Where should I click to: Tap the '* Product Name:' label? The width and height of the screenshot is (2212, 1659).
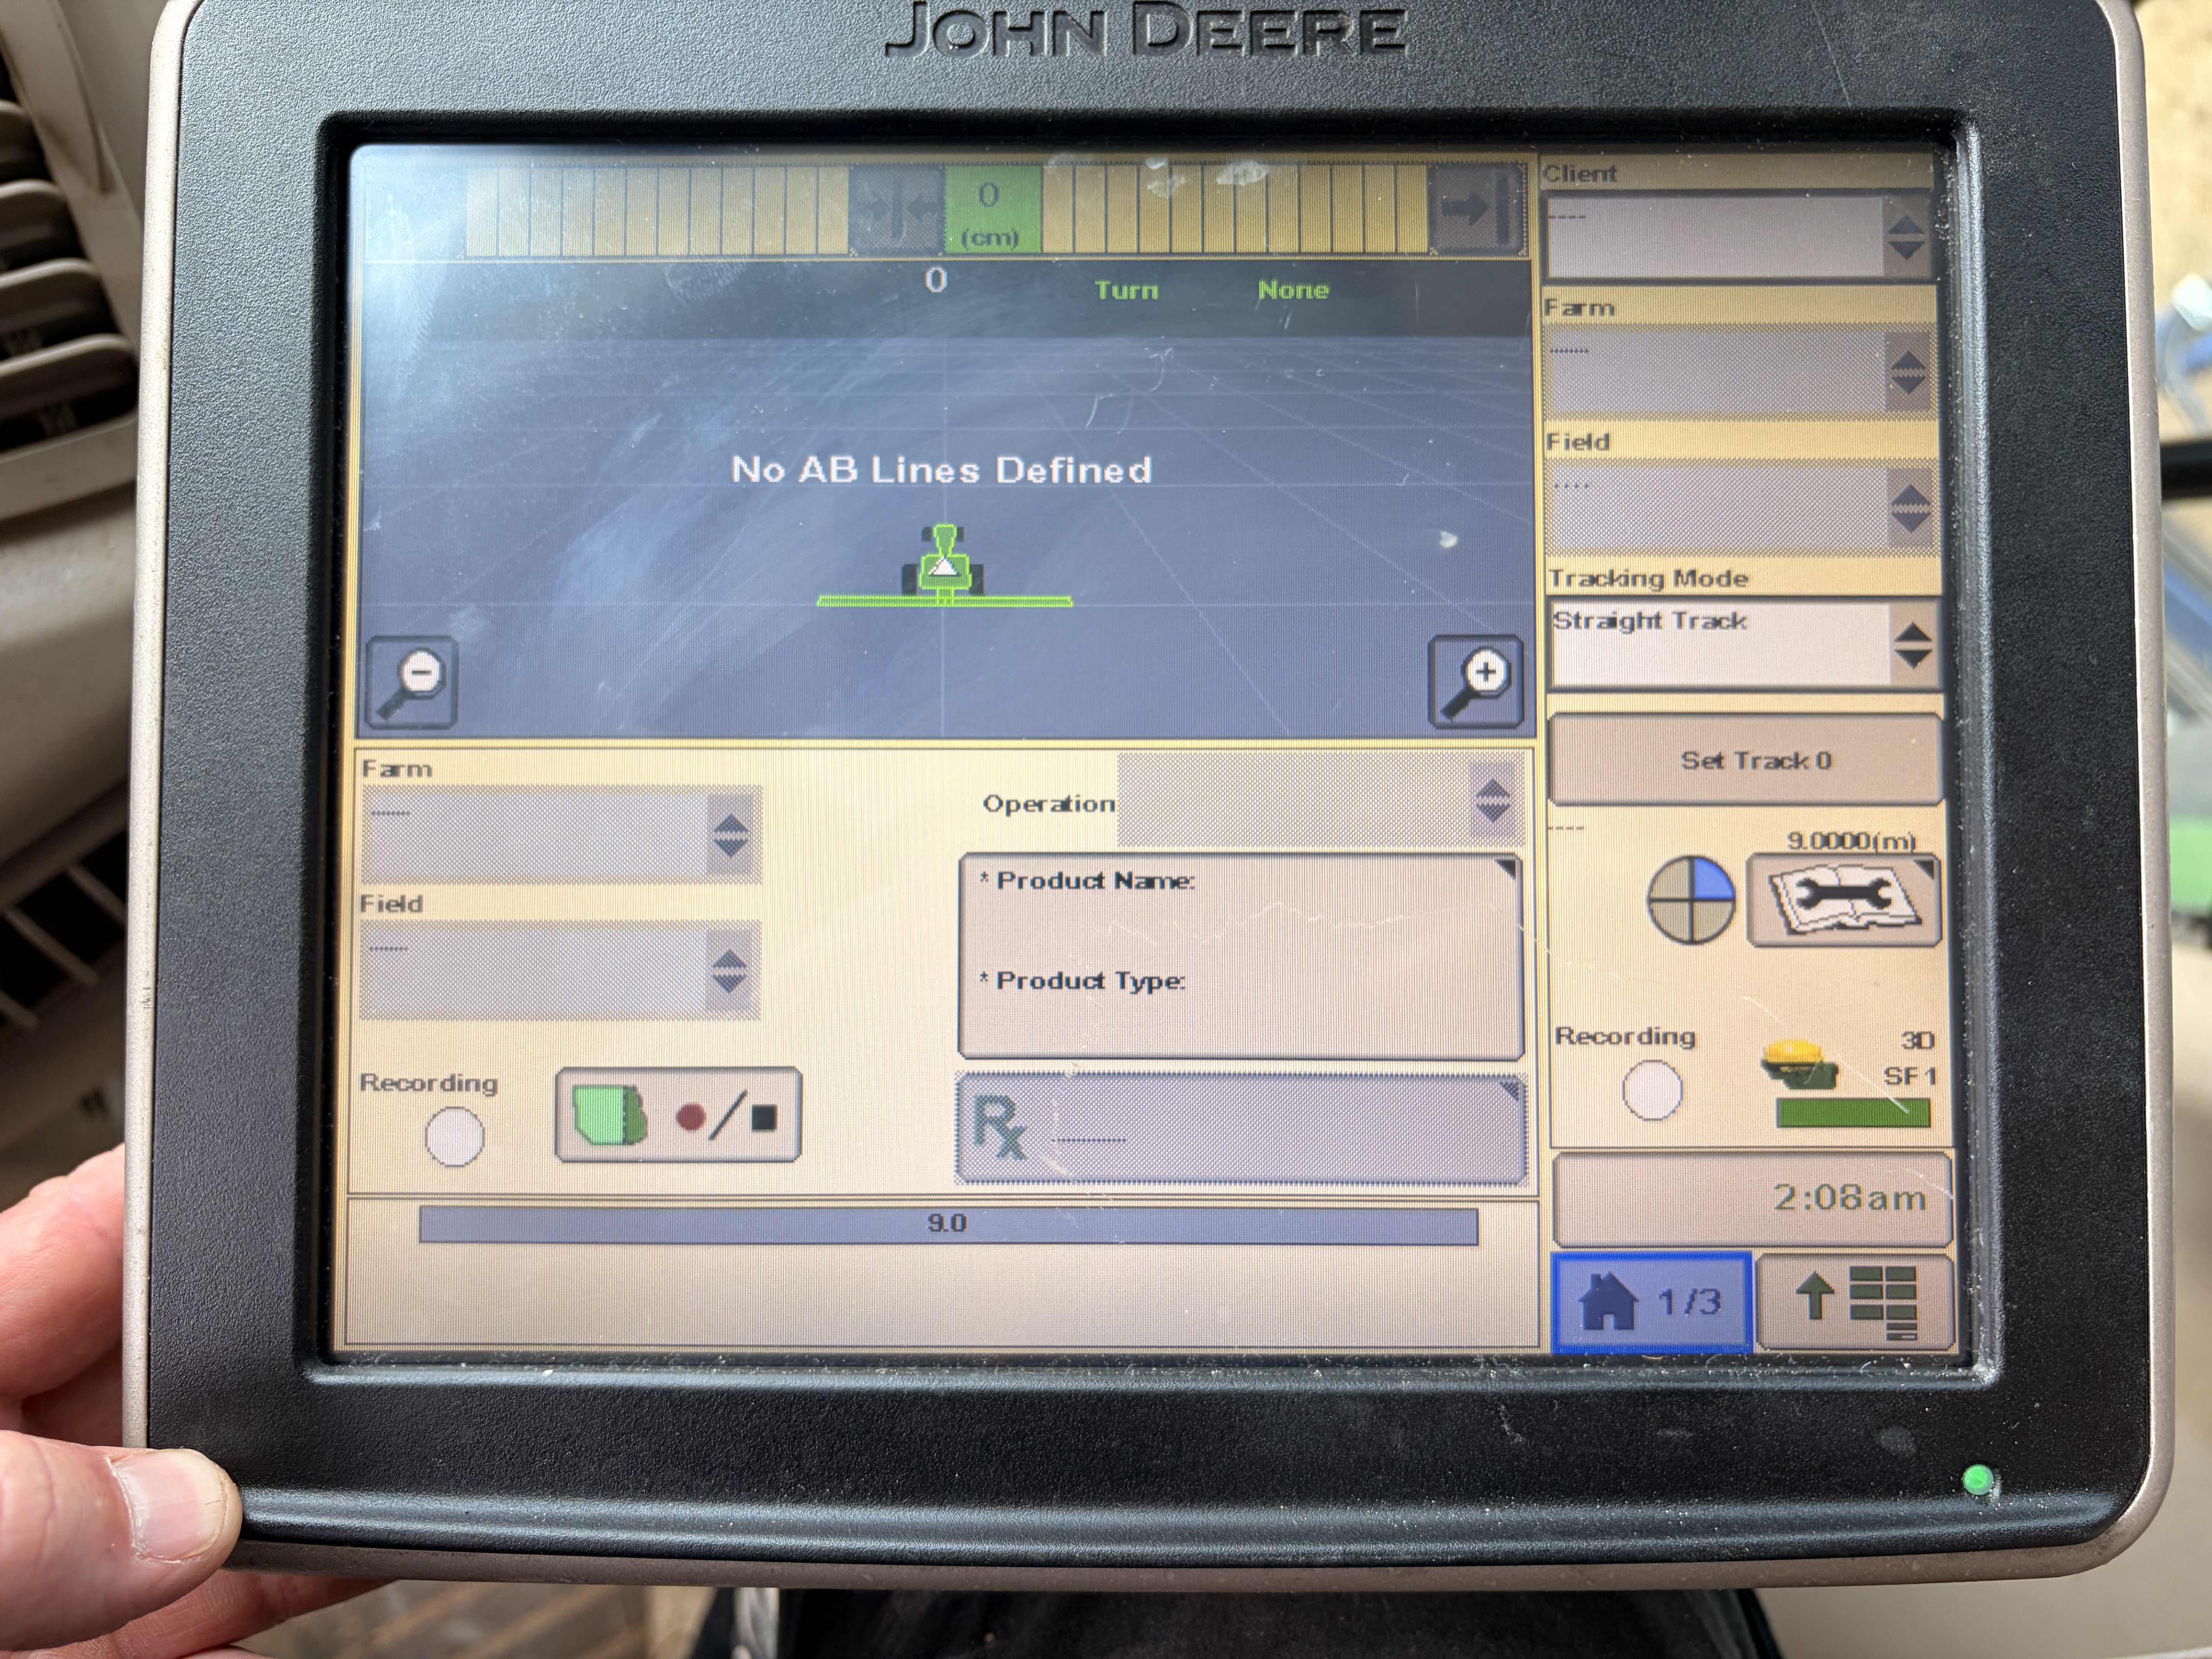(x=1087, y=881)
